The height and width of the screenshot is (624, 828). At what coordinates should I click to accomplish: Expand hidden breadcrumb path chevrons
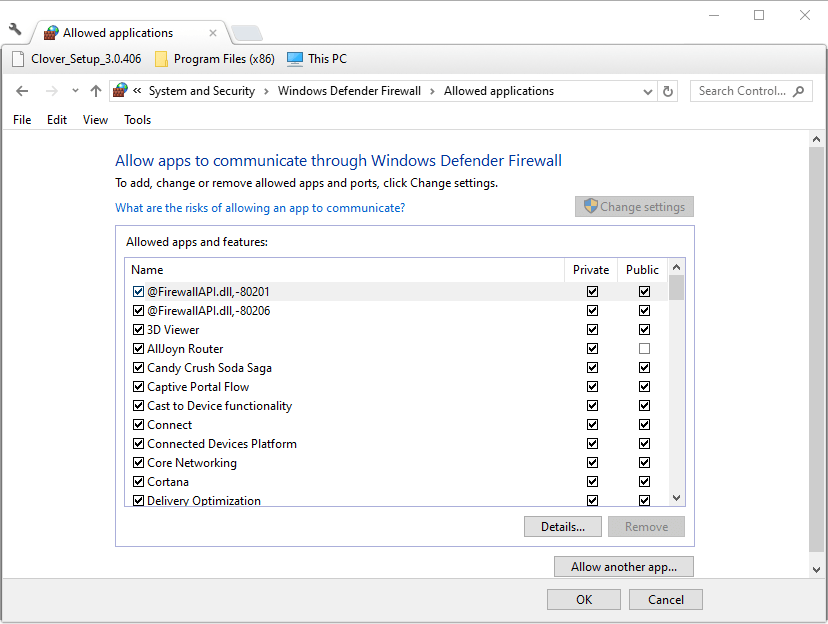pyautogui.click(x=137, y=91)
